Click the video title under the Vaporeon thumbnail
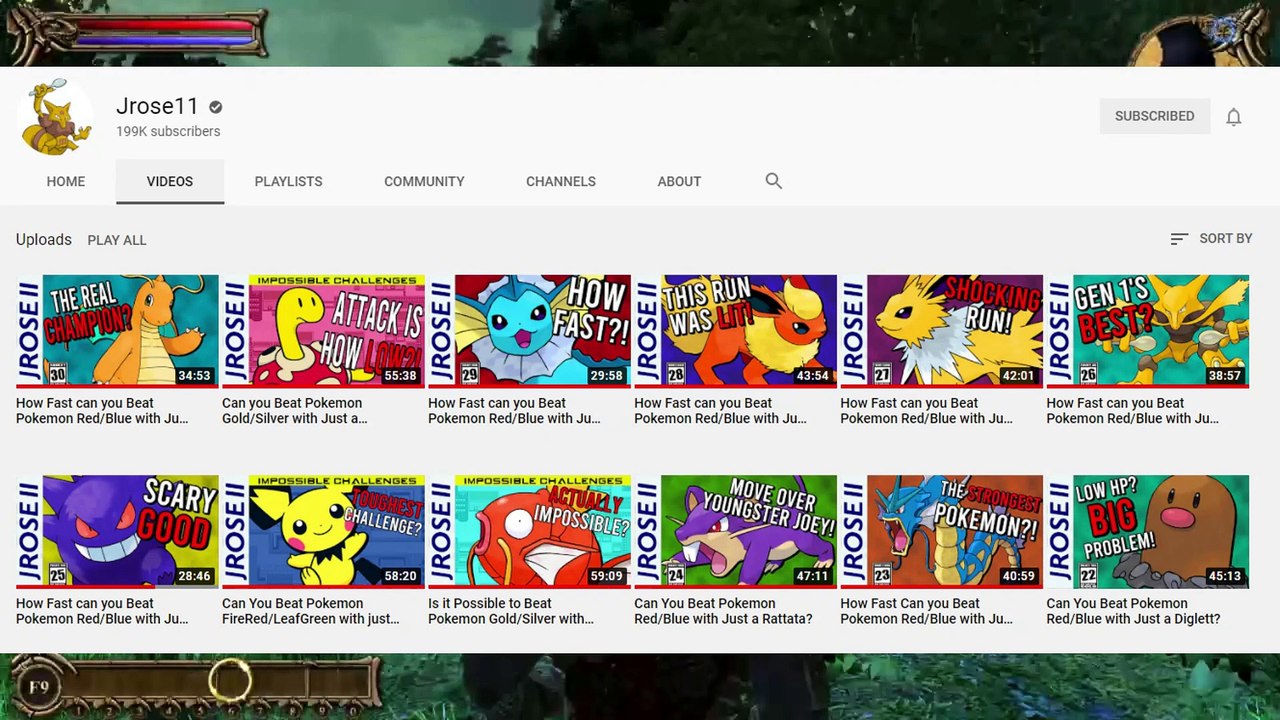Viewport: 1280px width, 720px height. (514, 411)
